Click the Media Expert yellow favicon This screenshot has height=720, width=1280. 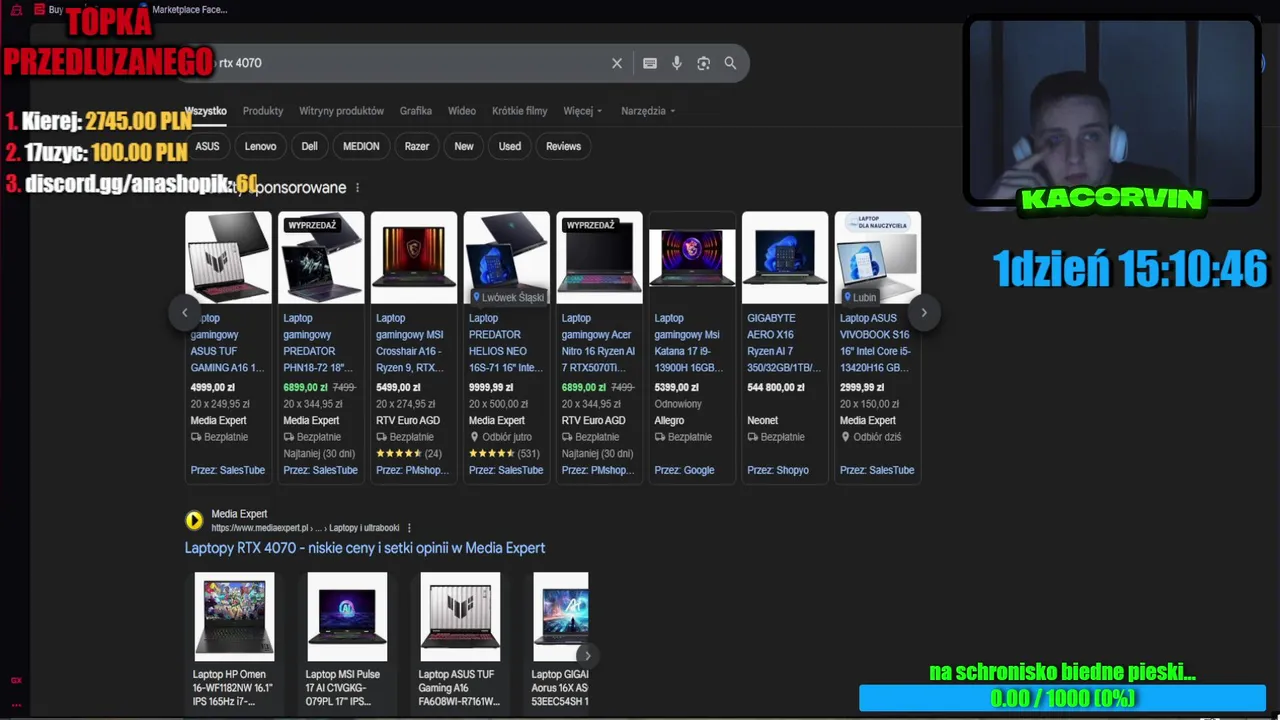(194, 520)
